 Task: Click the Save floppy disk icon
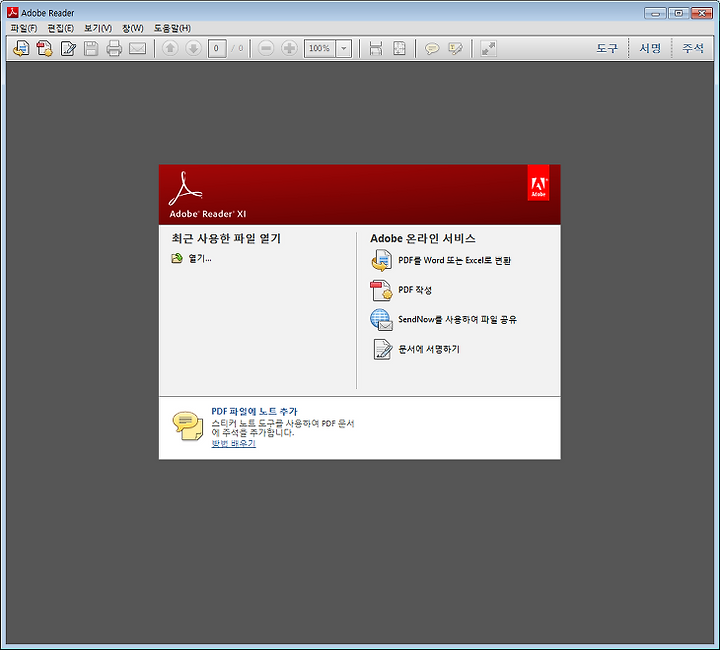91,48
